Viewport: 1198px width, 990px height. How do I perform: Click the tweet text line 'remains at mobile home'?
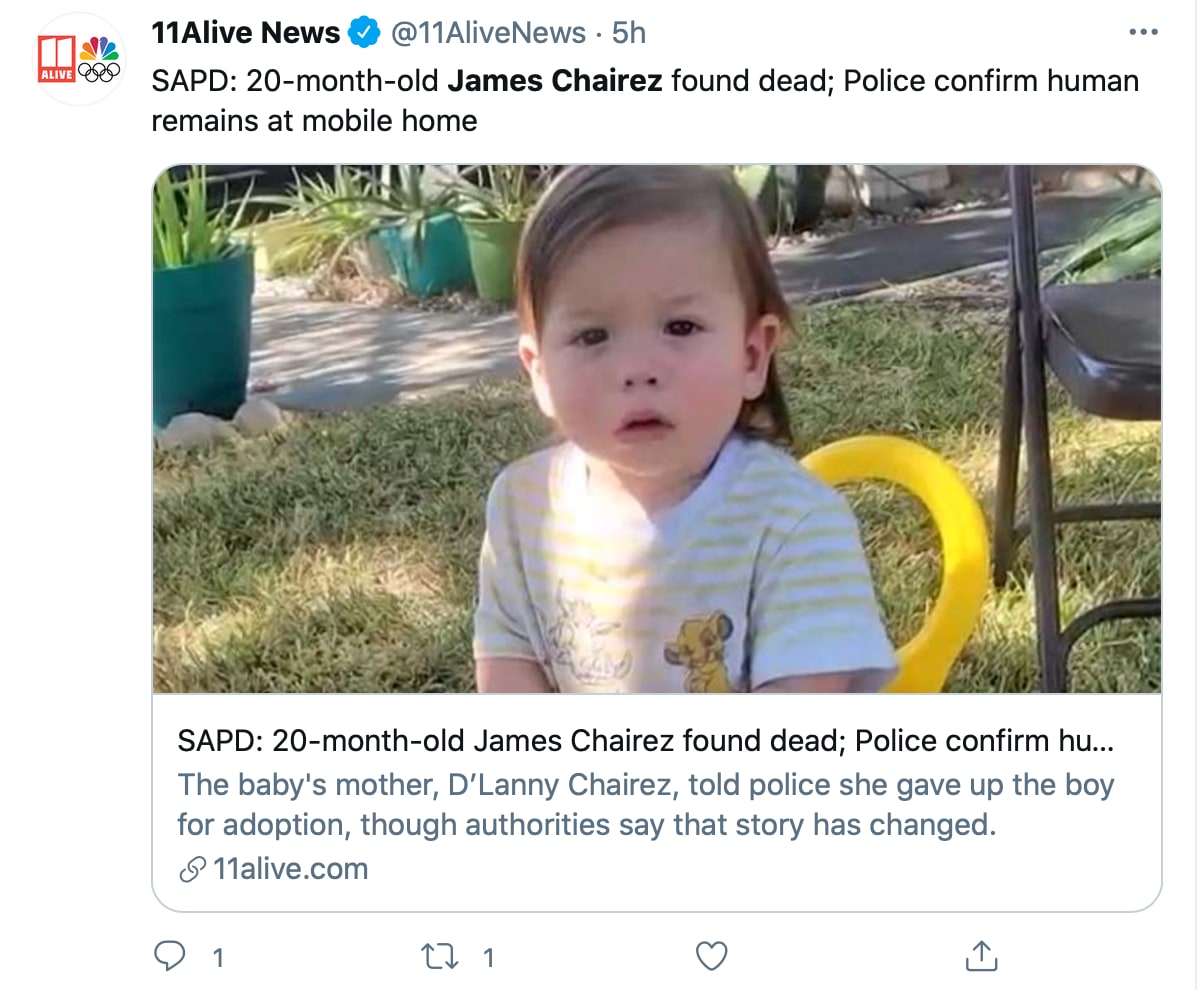coord(314,121)
